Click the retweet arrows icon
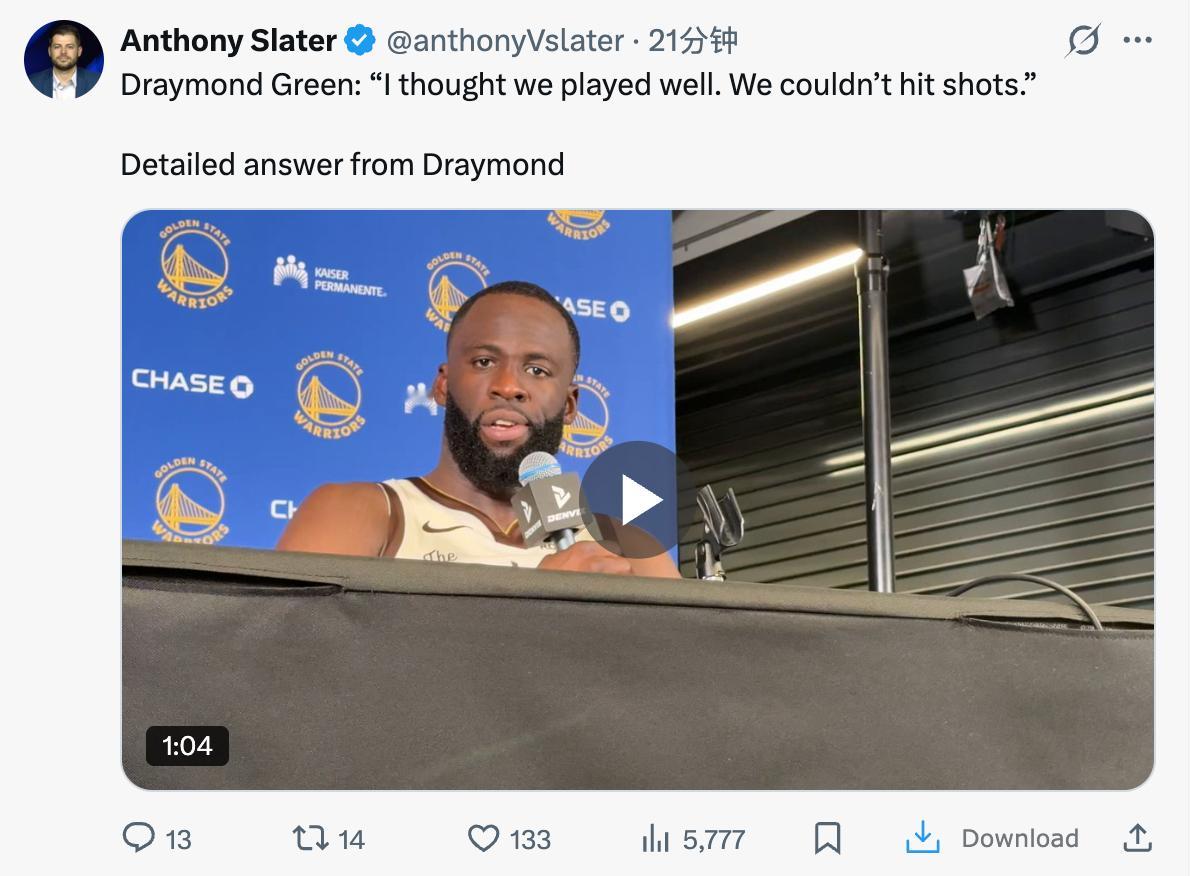 (x=311, y=838)
